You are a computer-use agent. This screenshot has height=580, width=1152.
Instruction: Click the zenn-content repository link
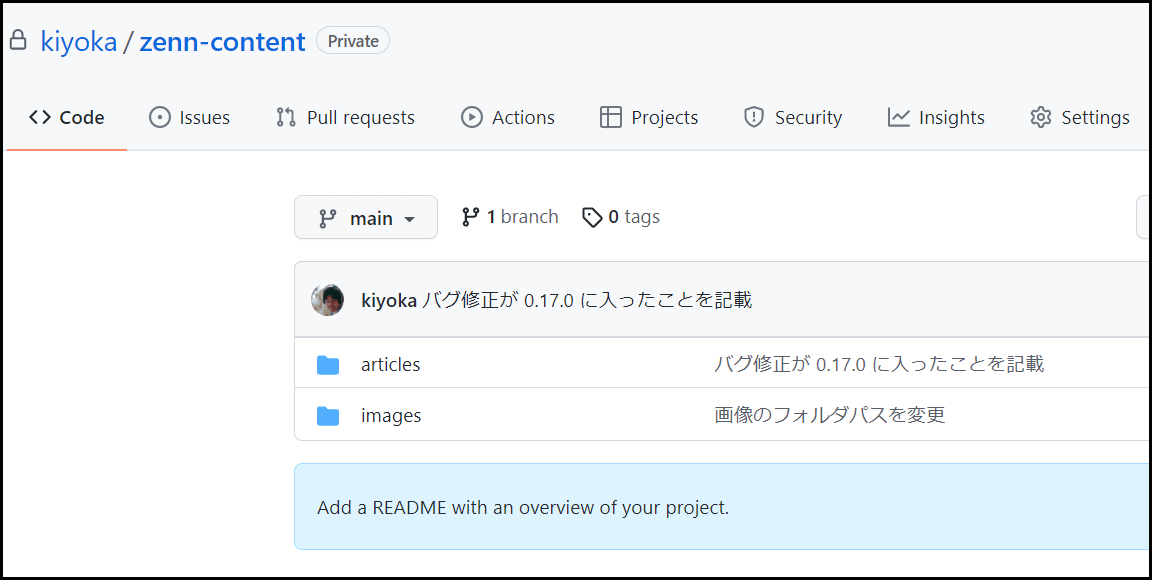(223, 42)
